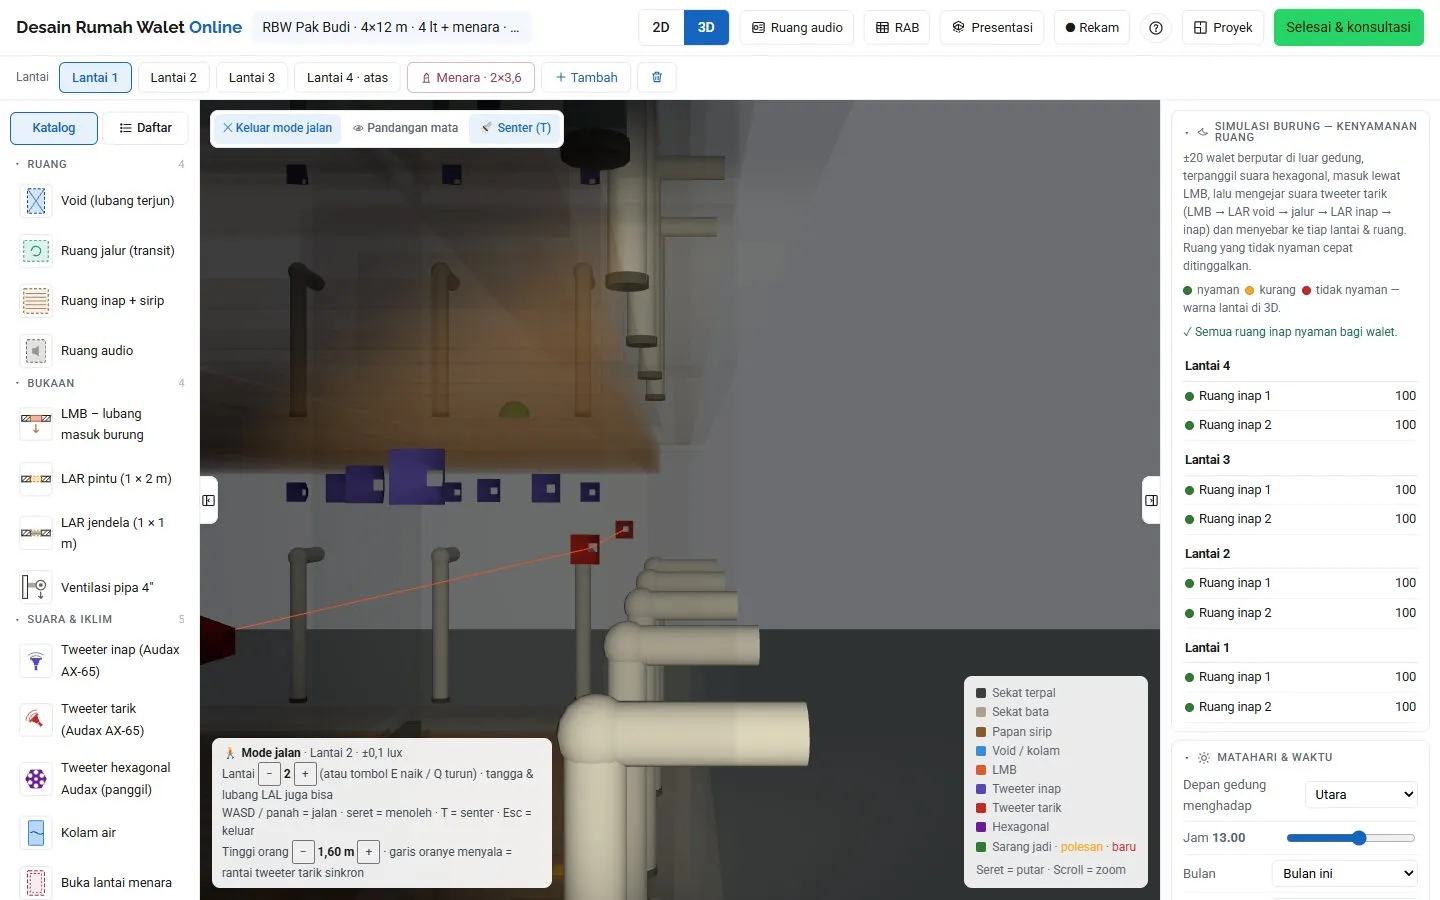The image size is (1440, 900).
Task: Open the Menara 2×3,6 tab
Action: click(471, 77)
